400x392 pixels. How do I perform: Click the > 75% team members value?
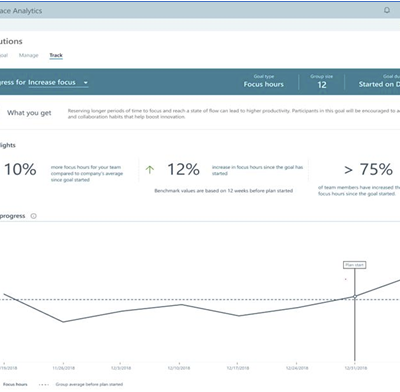369,169
